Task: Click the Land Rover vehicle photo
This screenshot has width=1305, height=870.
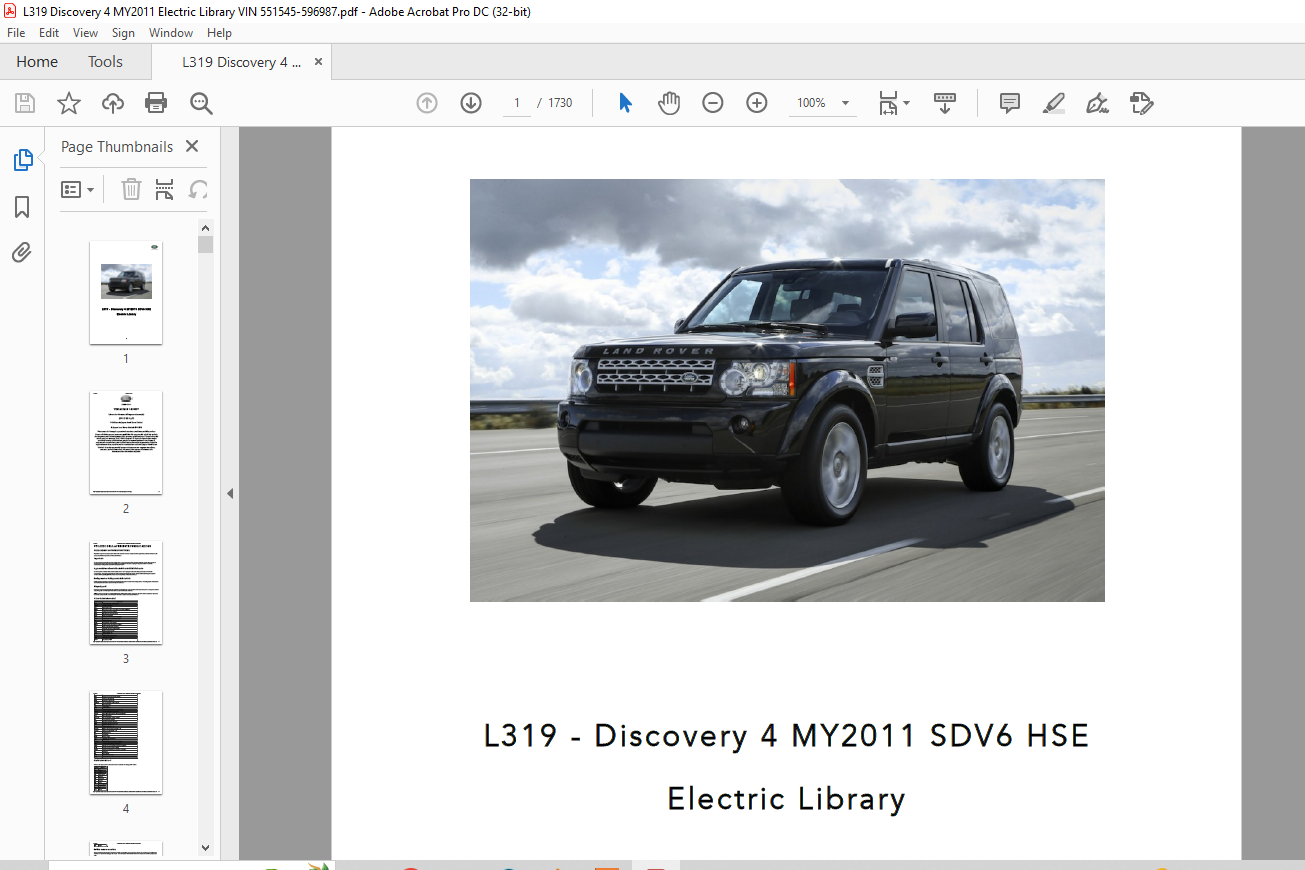Action: click(x=787, y=390)
